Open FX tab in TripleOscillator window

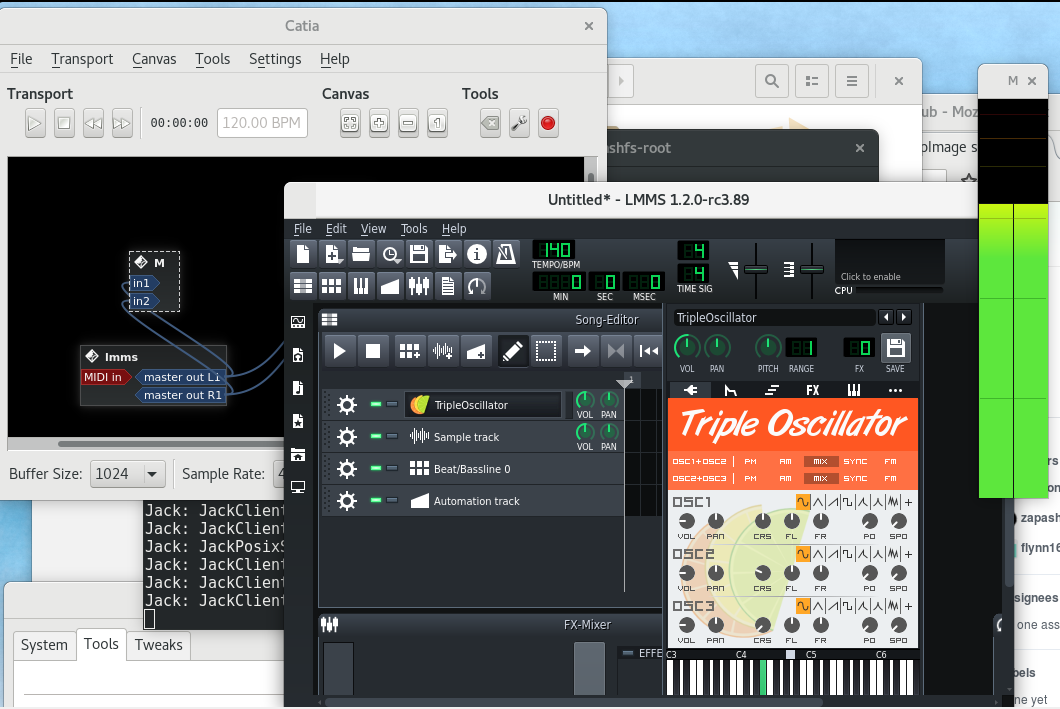click(813, 390)
